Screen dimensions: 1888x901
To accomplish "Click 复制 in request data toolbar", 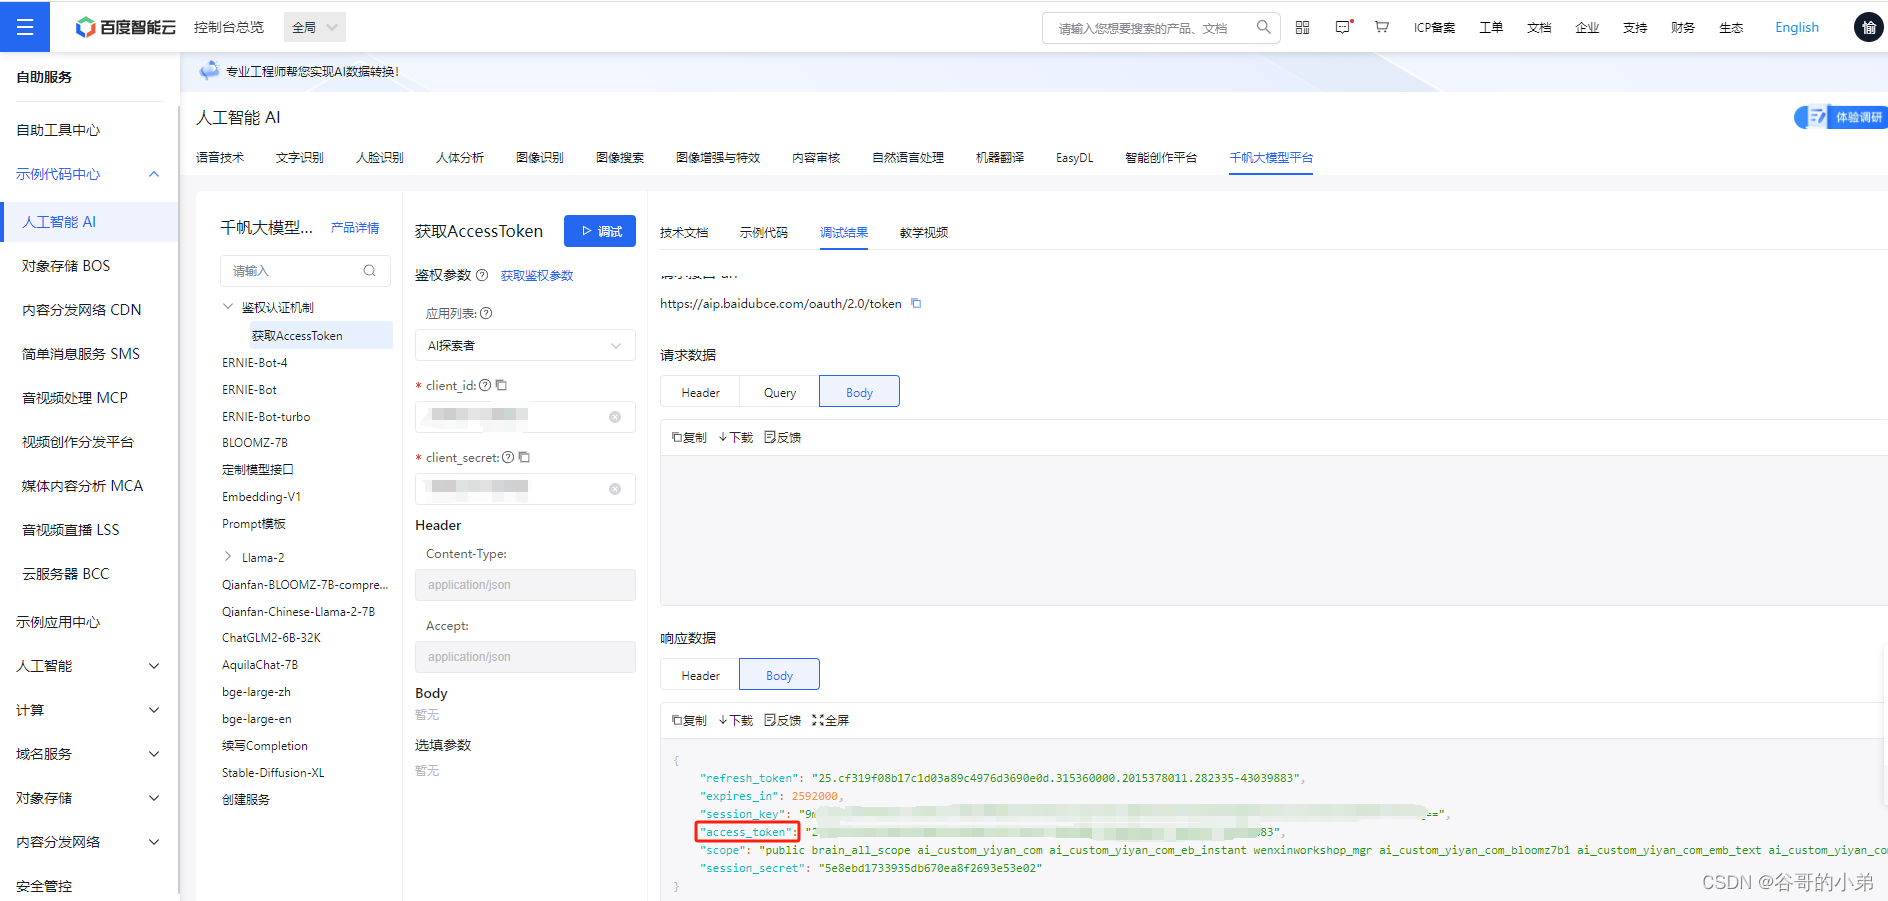I will pyautogui.click(x=689, y=437).
